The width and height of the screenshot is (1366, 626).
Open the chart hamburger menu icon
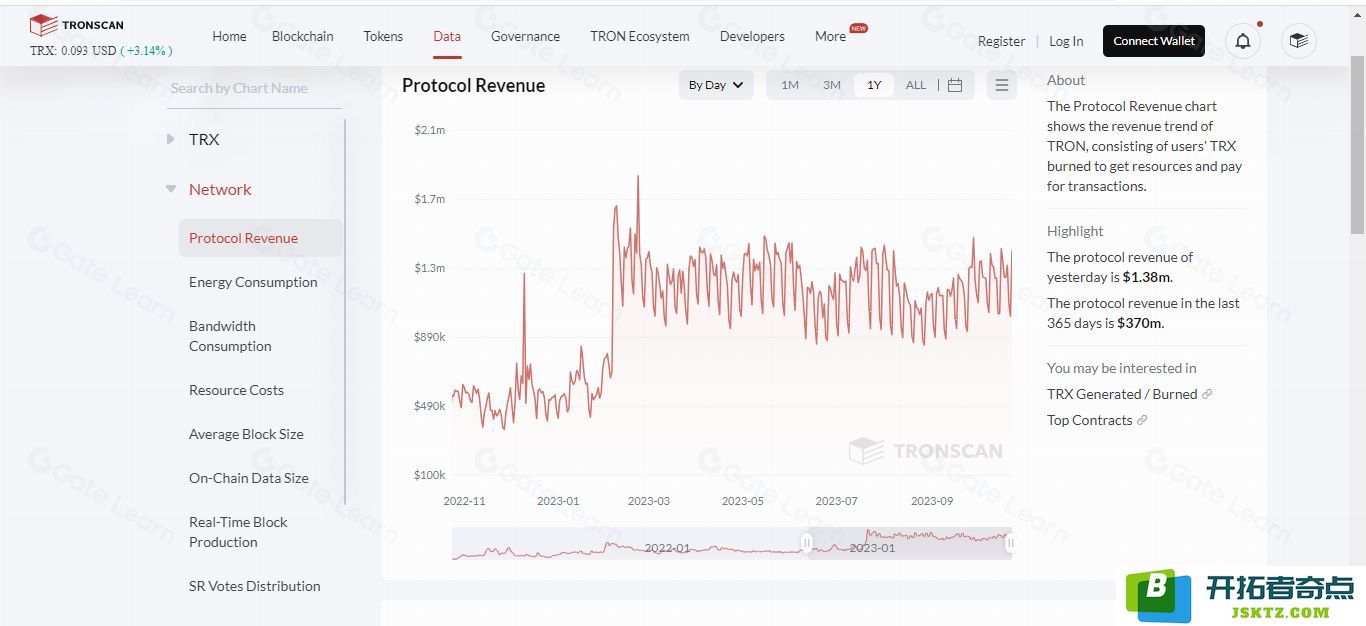[1002, 85]
